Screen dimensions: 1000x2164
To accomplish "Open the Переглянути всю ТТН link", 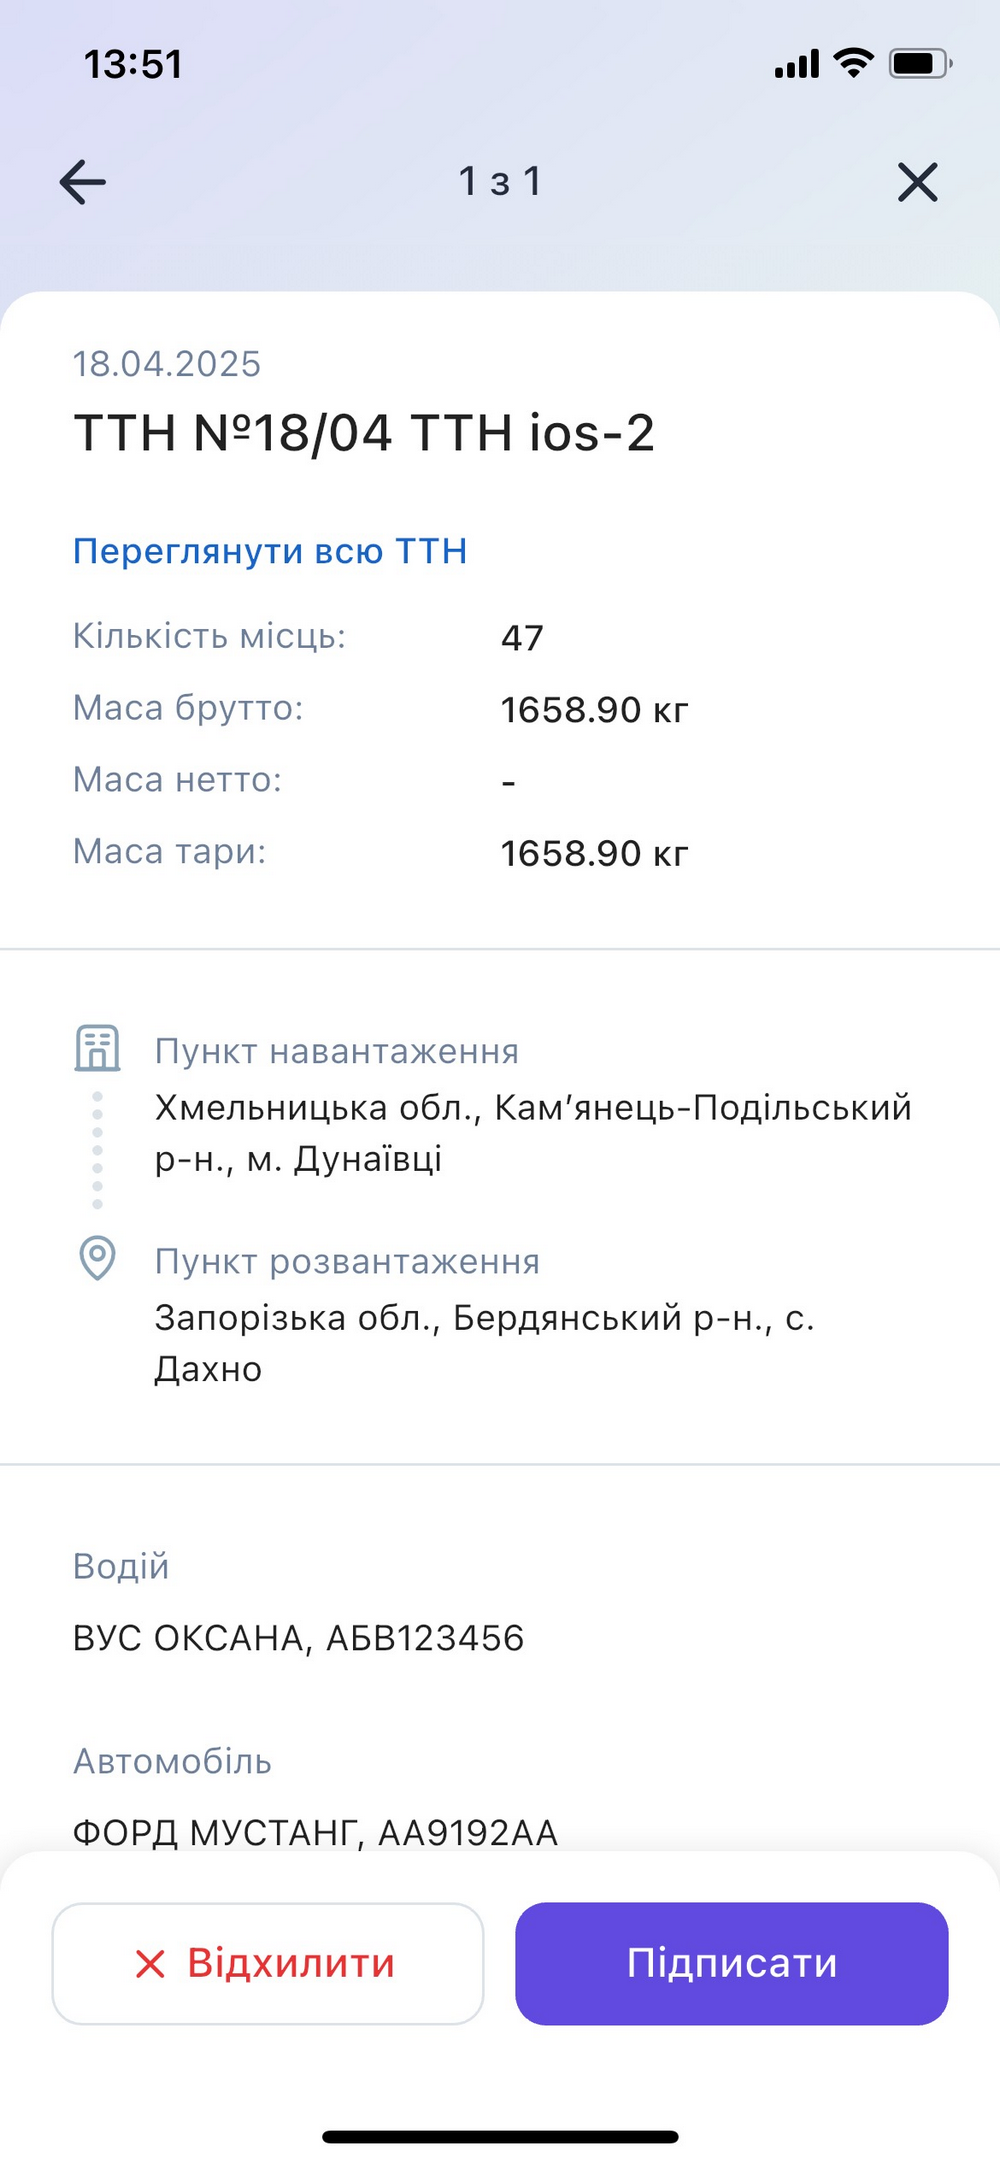I will click(x=270, y=551).
